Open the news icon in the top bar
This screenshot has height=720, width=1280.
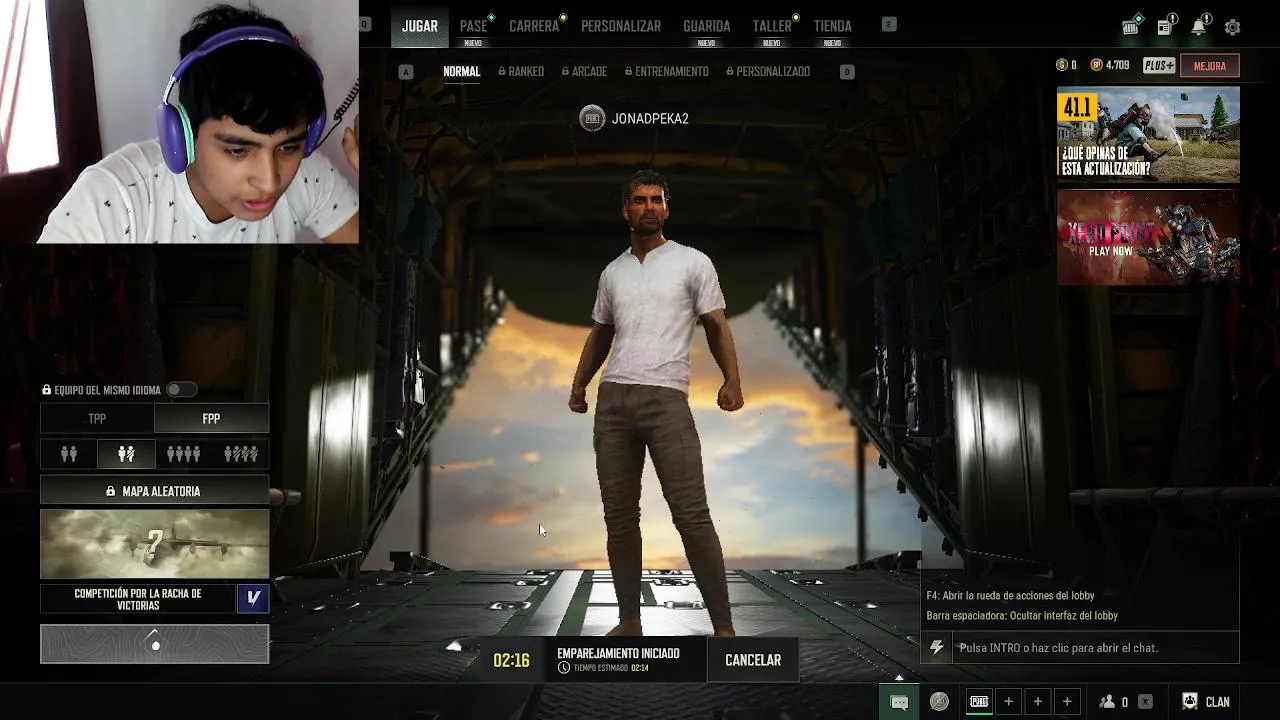click(x=1165, y=27)
